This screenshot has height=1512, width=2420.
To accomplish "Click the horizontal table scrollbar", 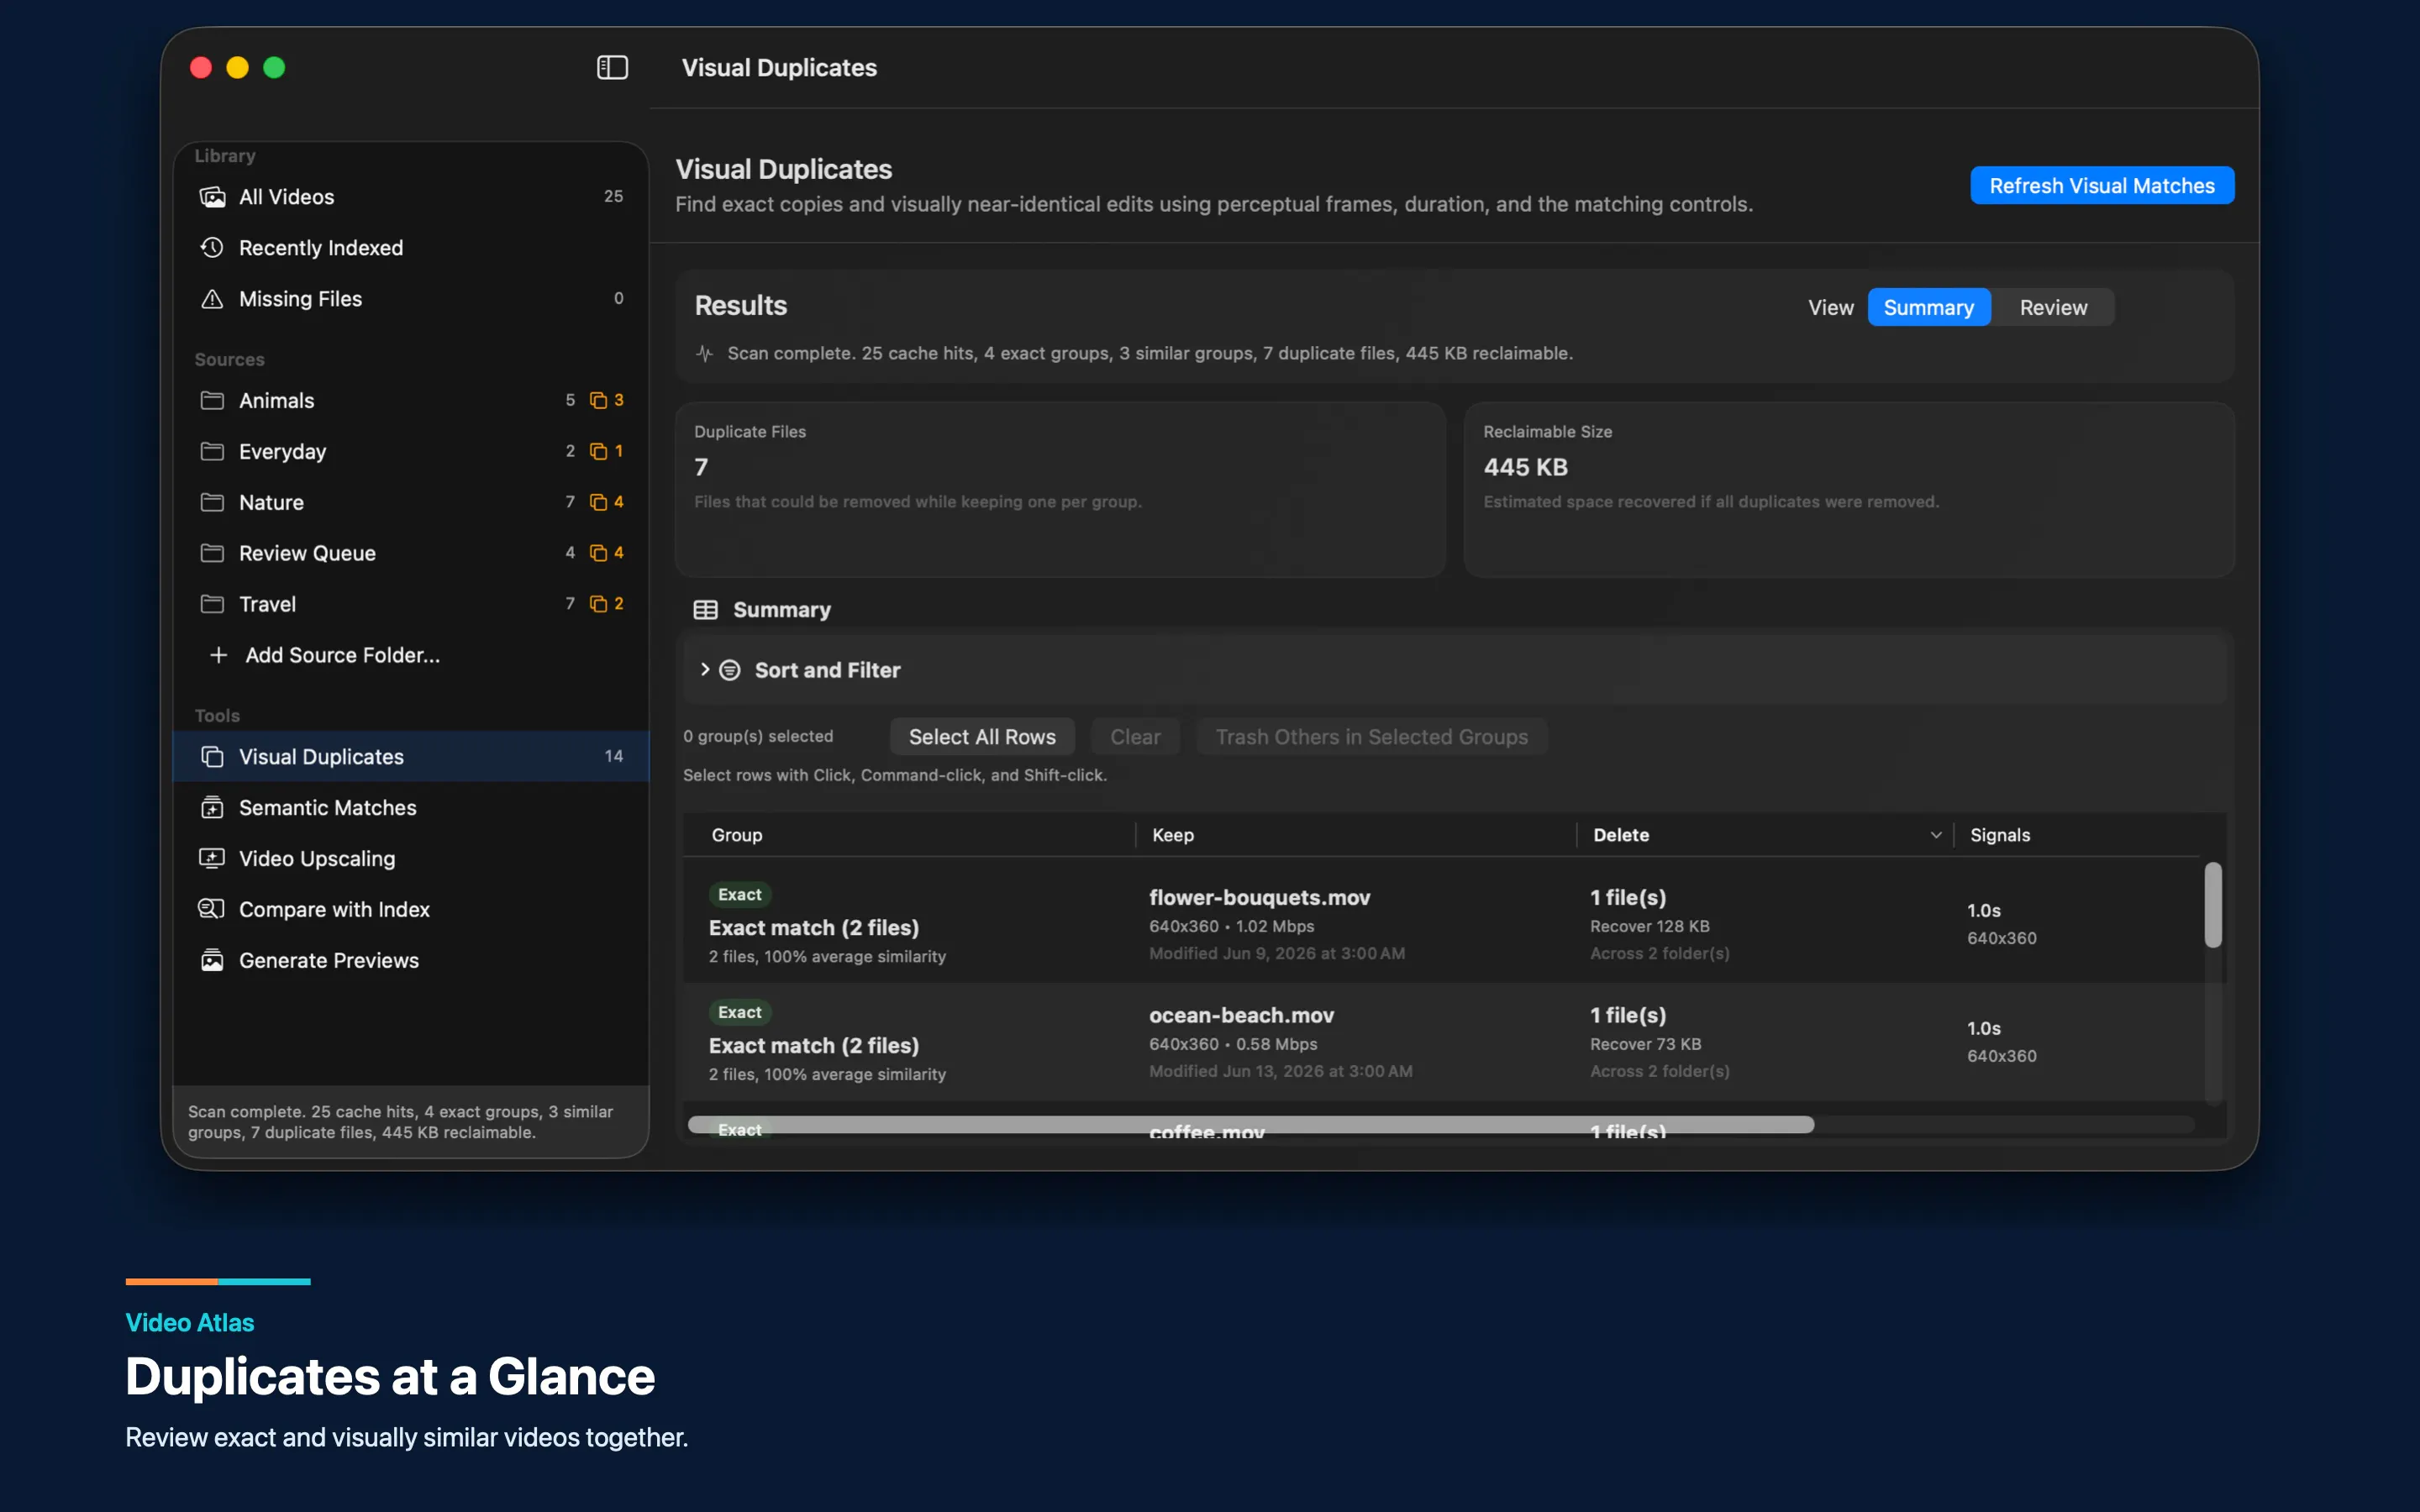I will tap(1250, 1125).
